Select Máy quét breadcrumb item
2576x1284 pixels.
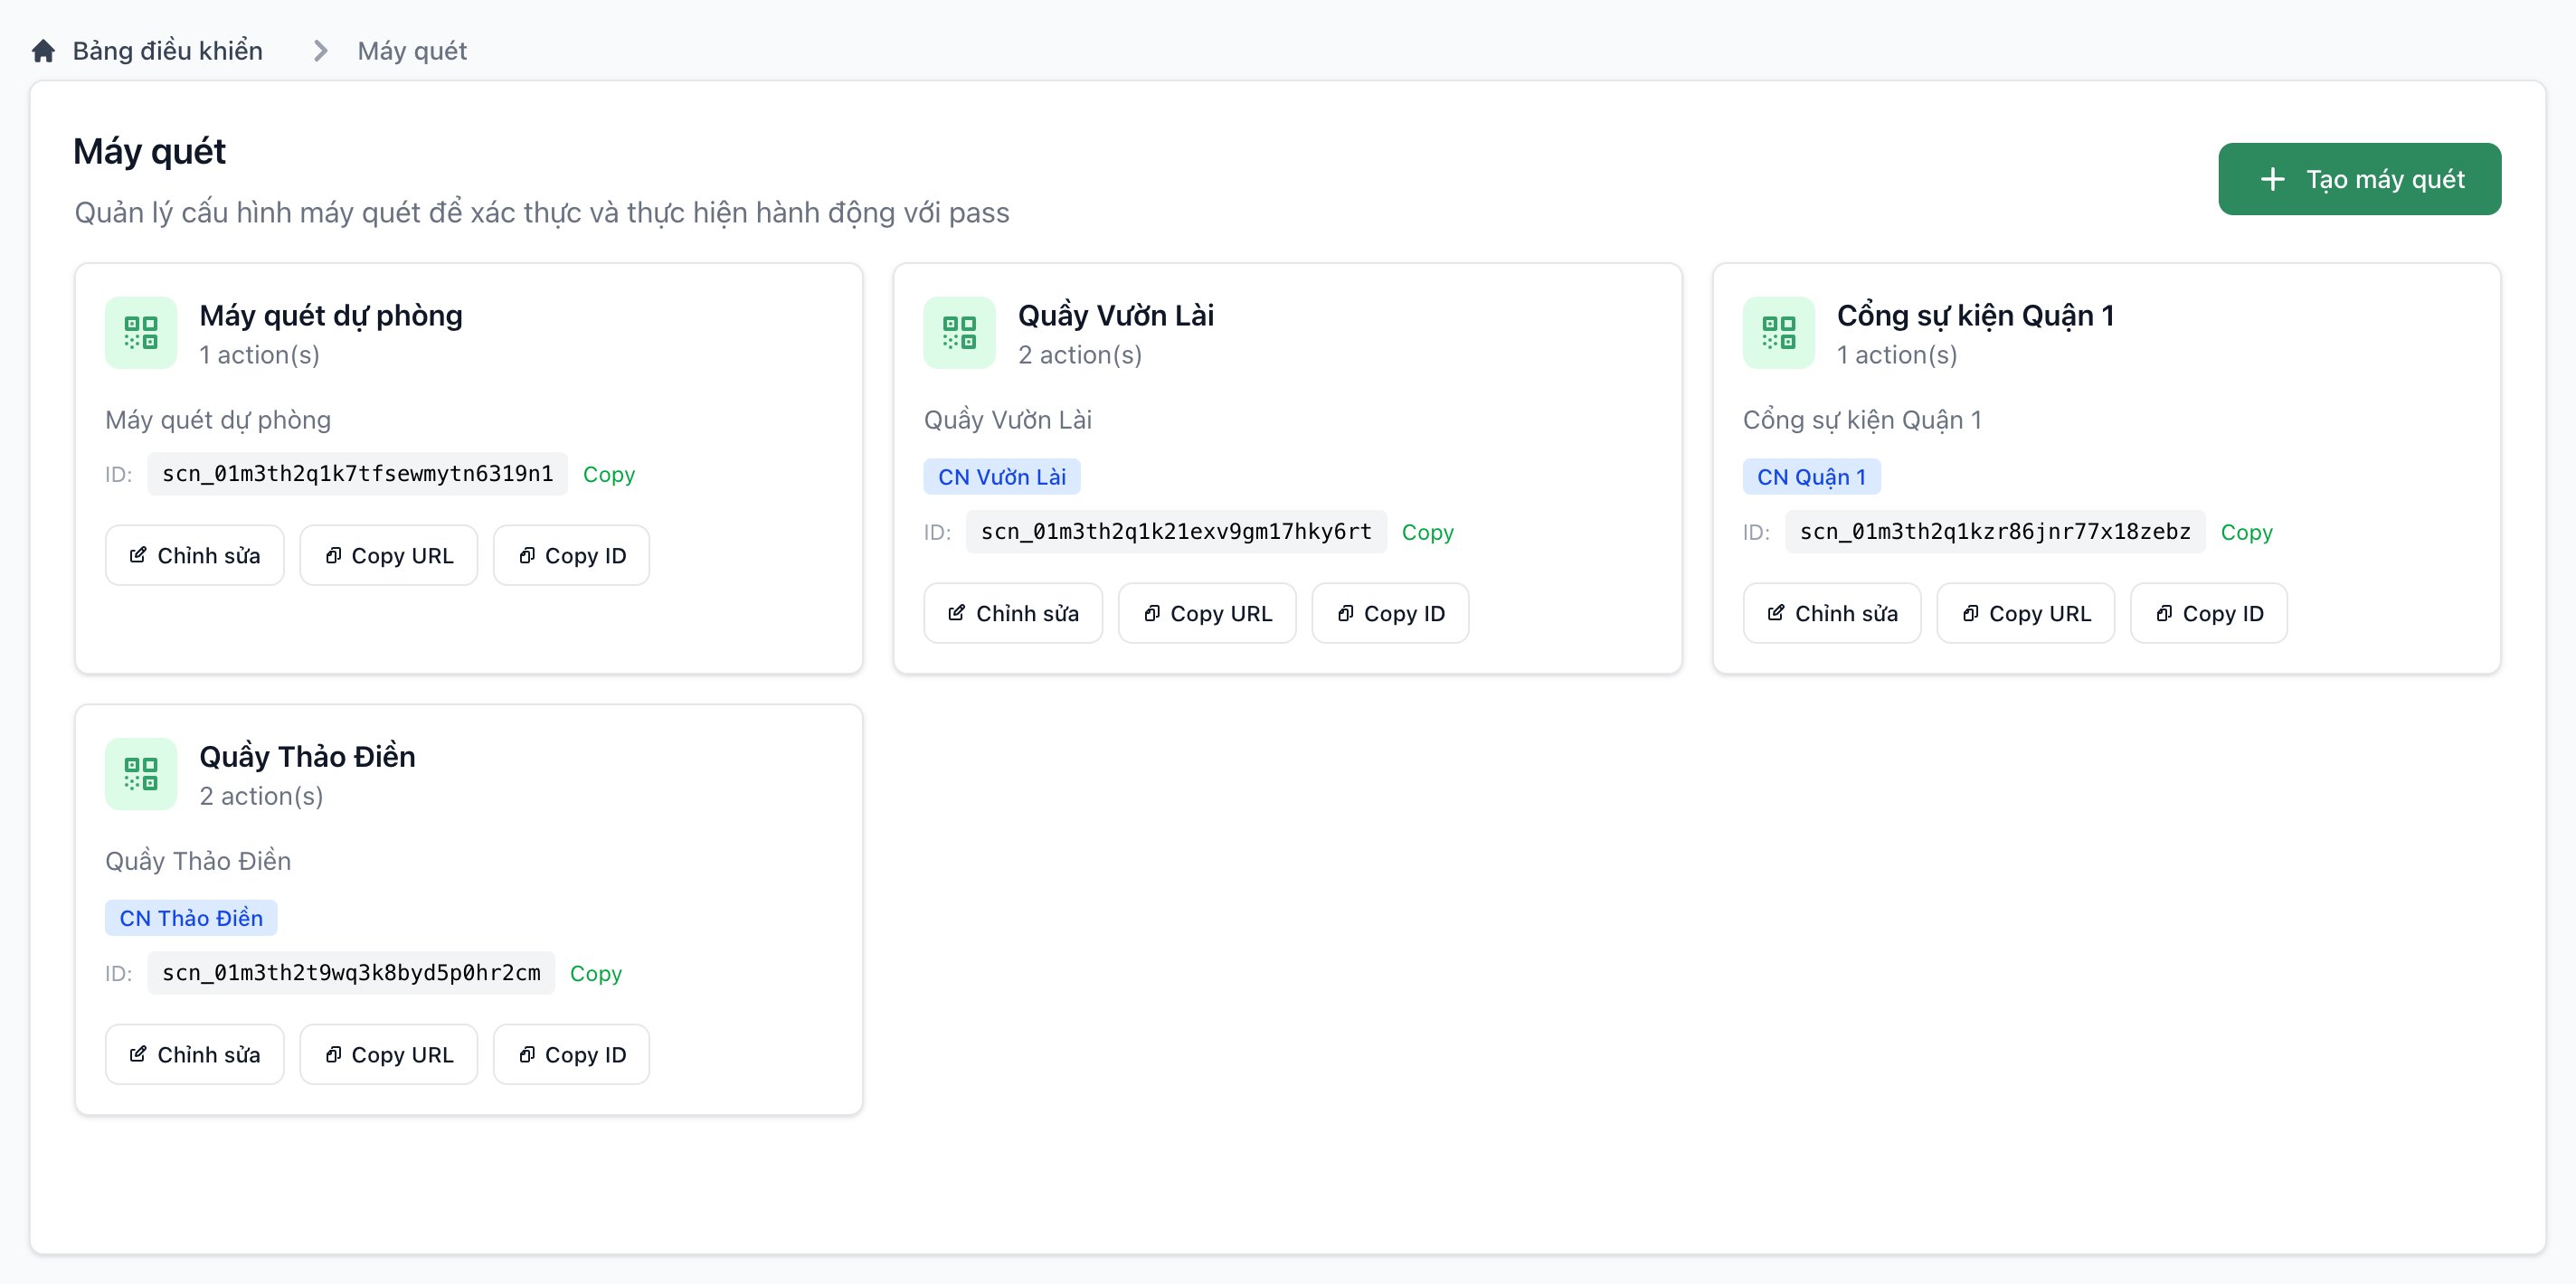pos(412,51)
